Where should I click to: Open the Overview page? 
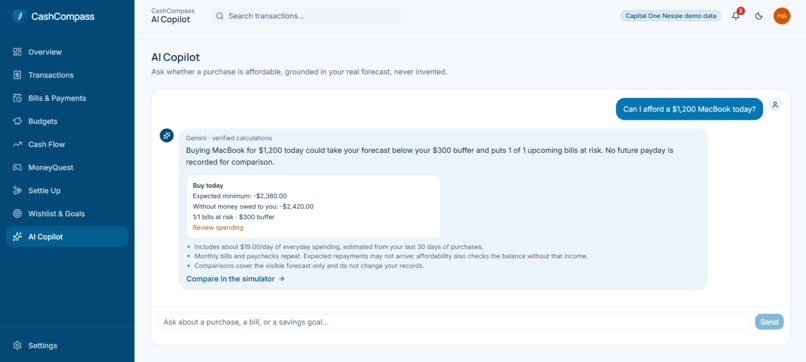[x=67, y=52]
